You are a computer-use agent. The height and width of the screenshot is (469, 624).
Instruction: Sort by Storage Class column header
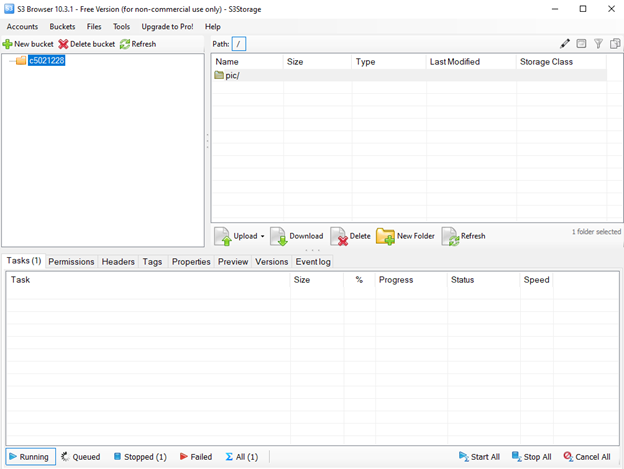(x=561, y=62)
